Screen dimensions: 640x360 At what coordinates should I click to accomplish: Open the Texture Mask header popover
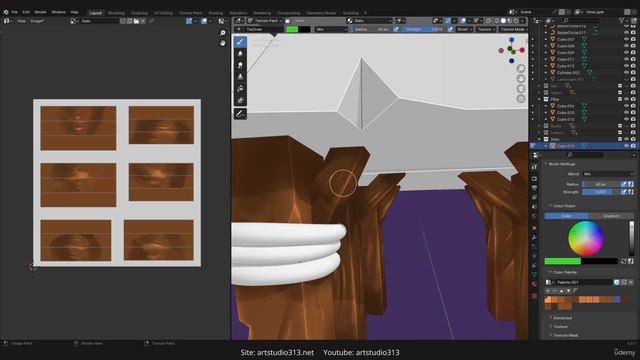click(x=512, y=29)
